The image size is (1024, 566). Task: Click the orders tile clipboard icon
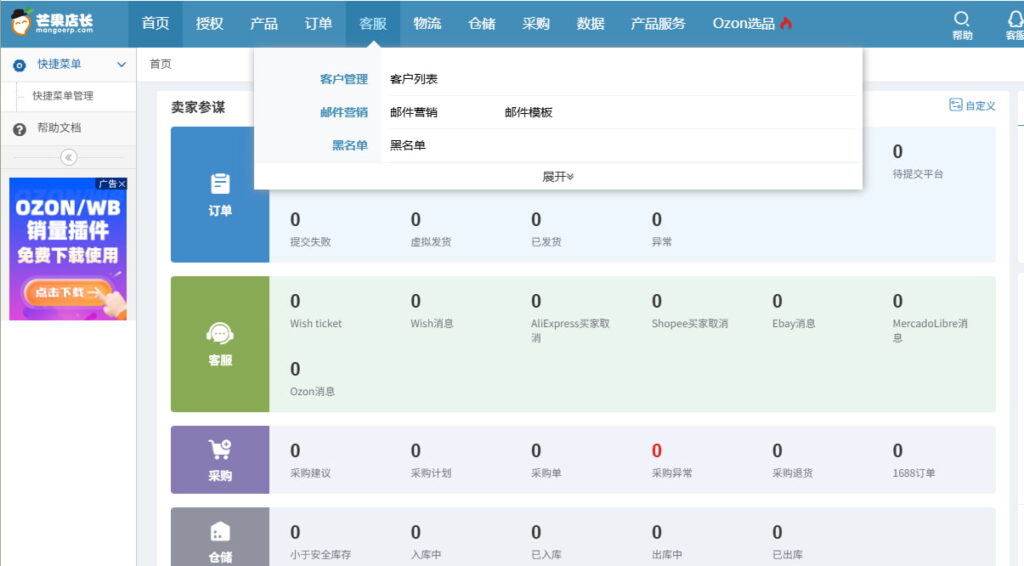coord(220,184)
